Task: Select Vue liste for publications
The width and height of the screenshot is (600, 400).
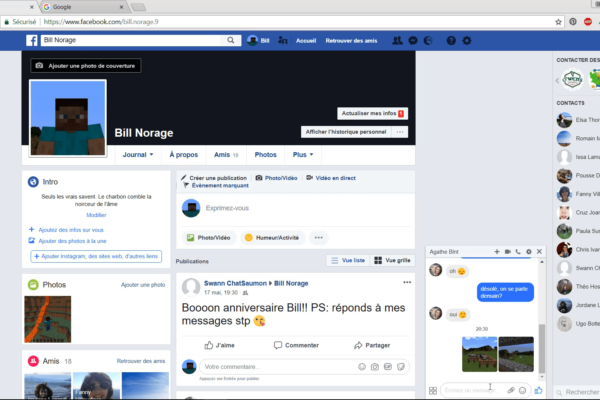Action: pos(348,260)
